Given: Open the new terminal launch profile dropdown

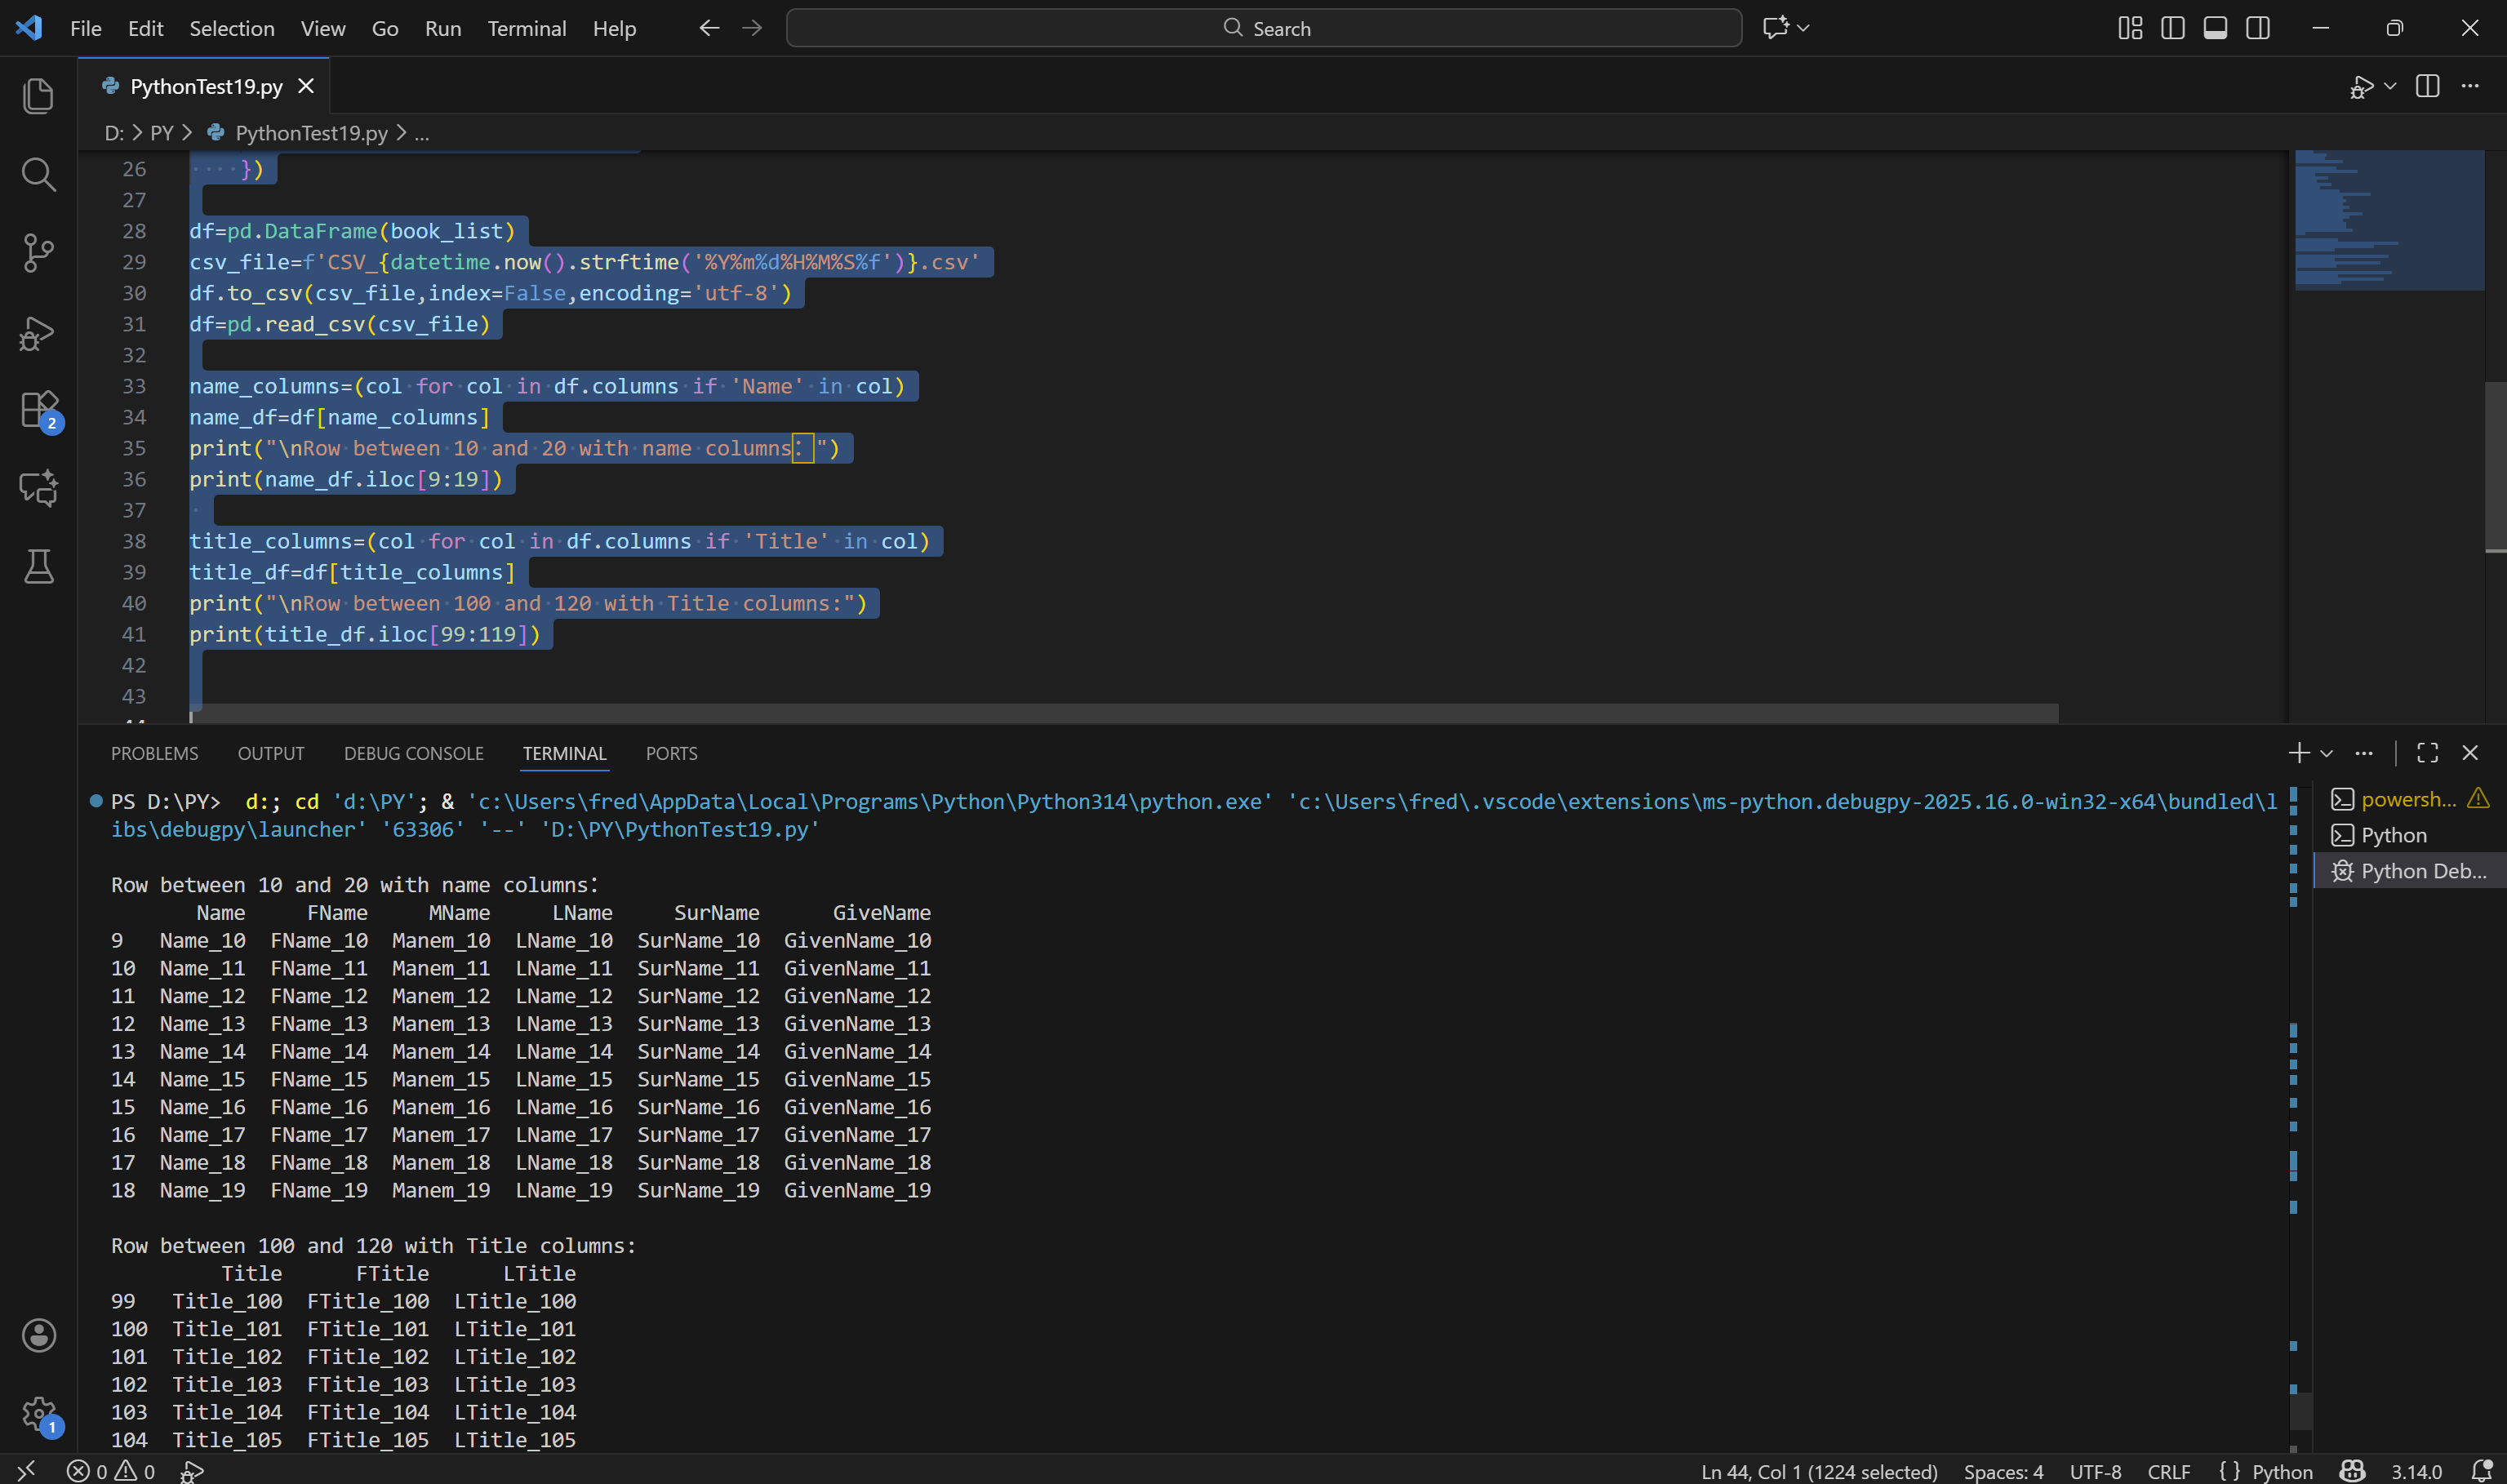Looking at the screenshot, I should click(x=2326, y=753).
